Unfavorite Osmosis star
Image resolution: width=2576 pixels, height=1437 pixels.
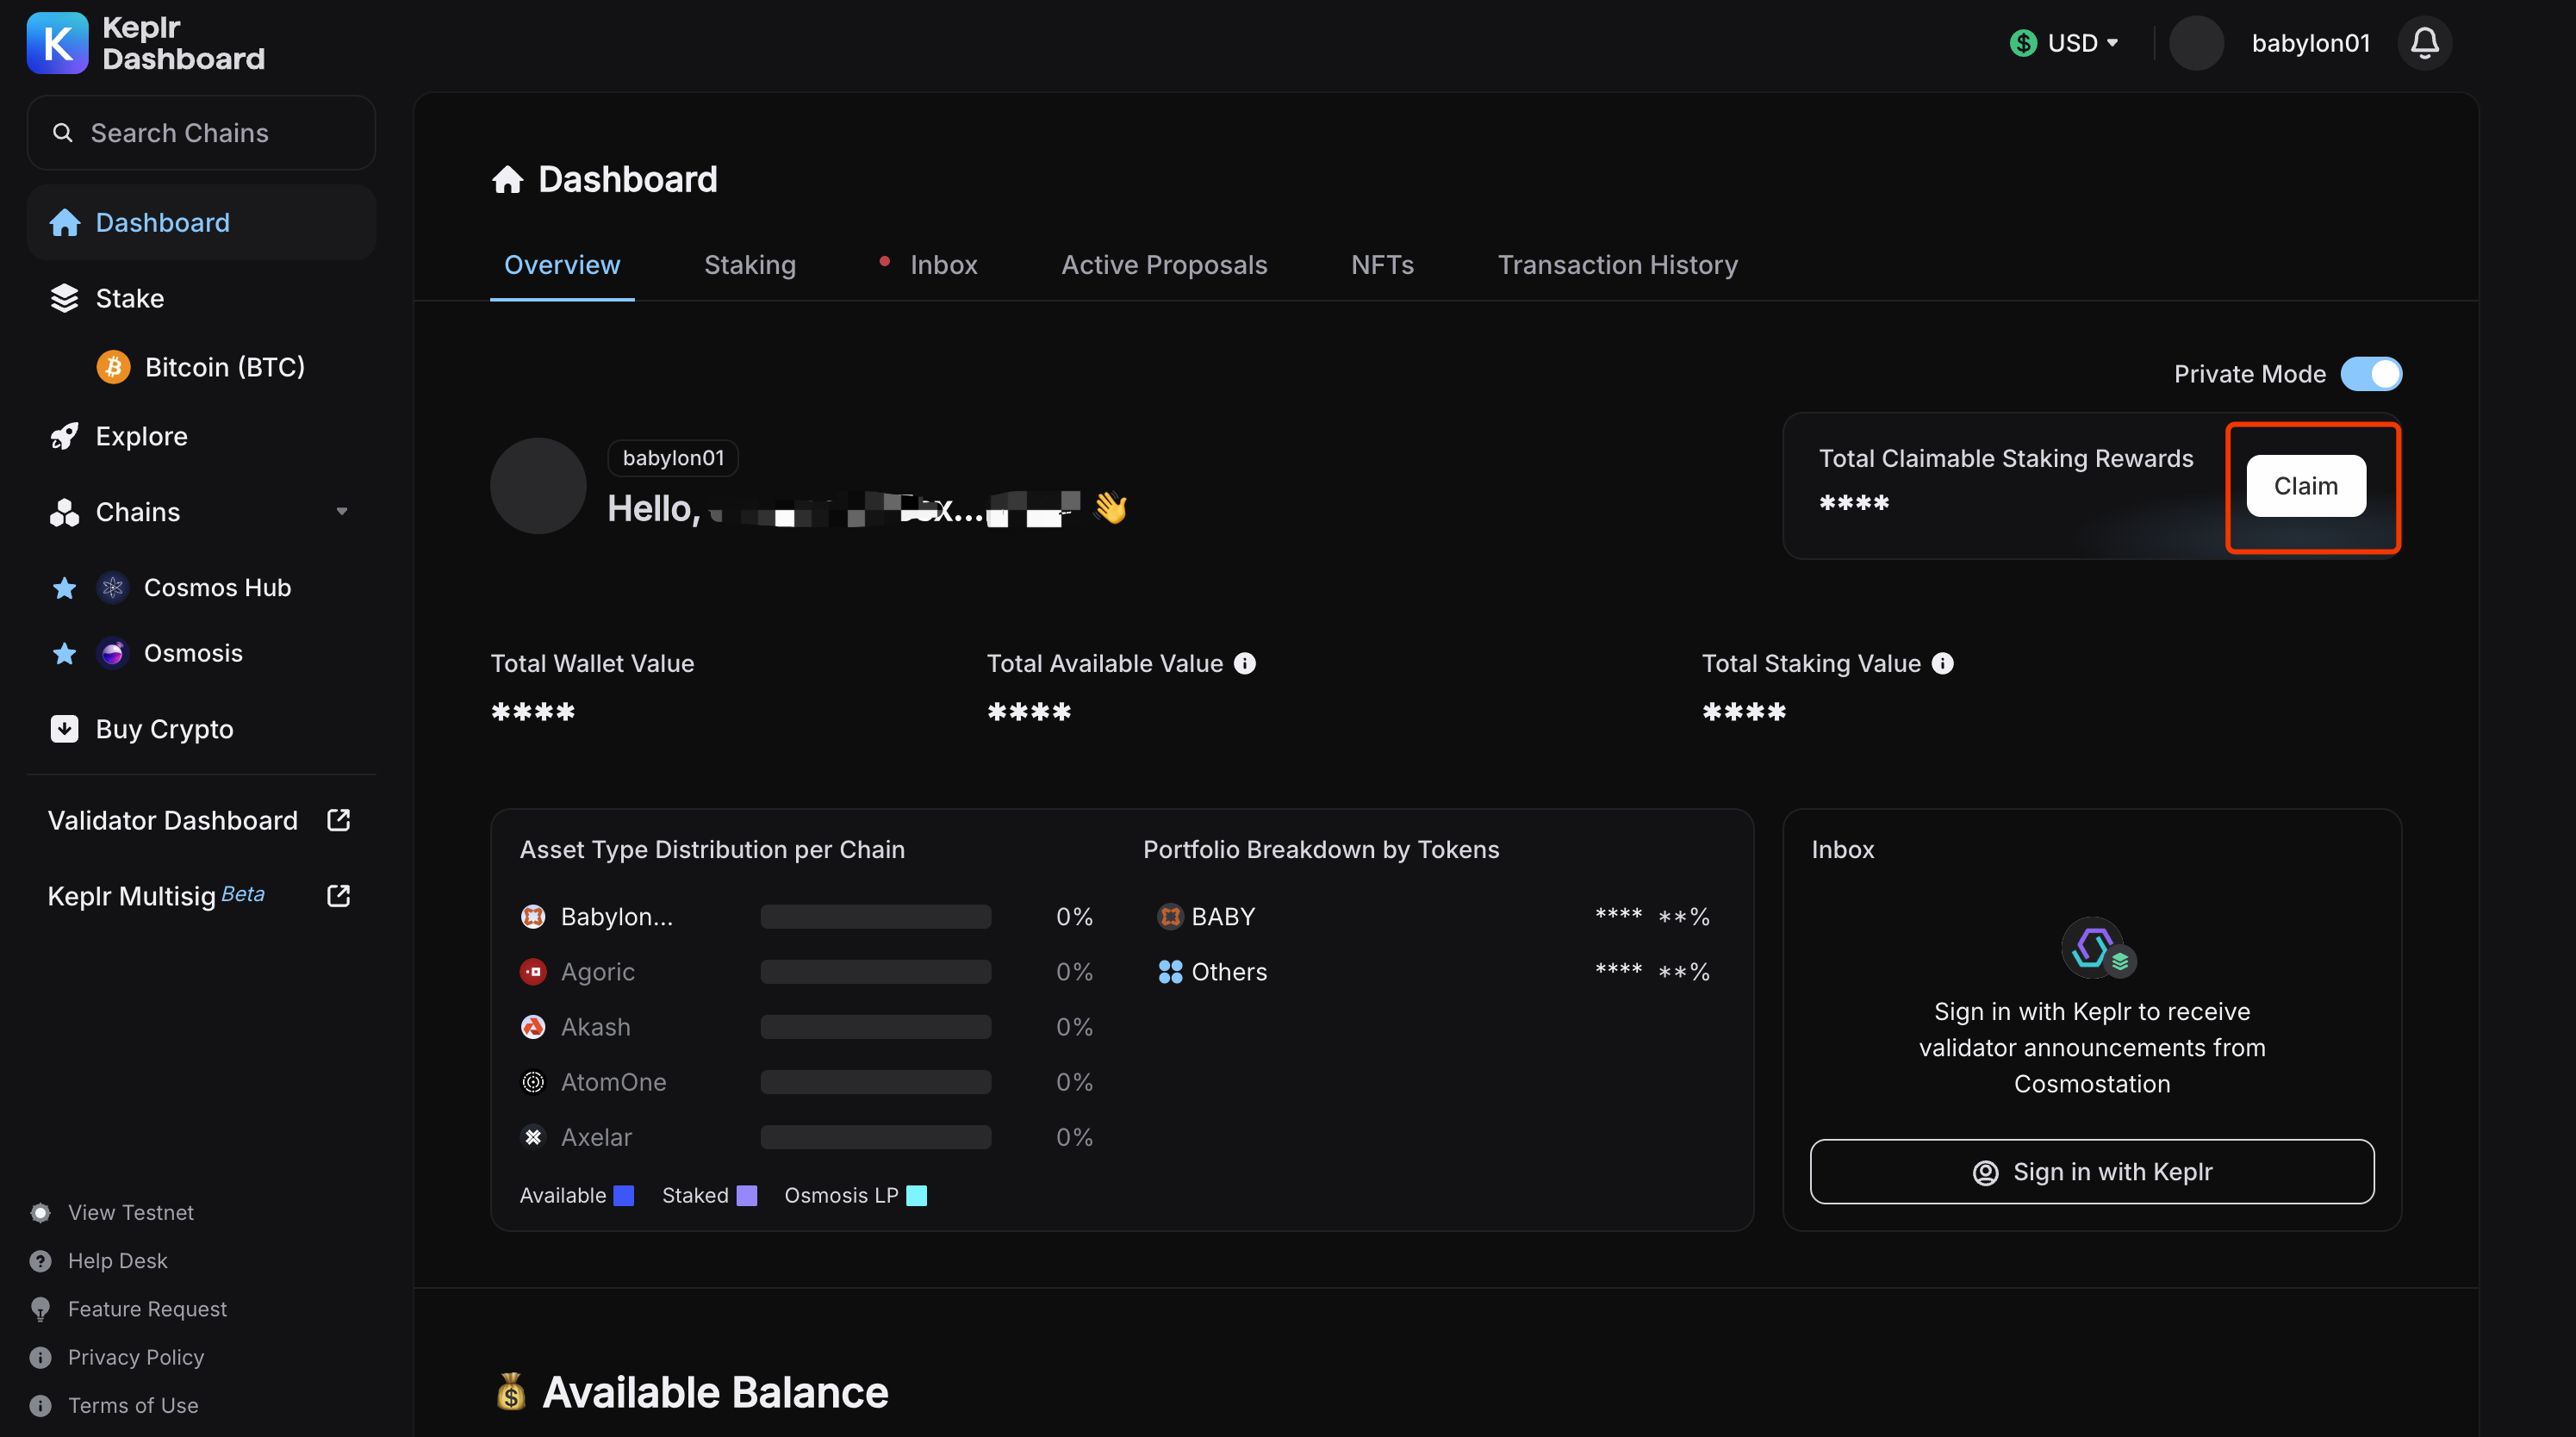click(64, 653)
